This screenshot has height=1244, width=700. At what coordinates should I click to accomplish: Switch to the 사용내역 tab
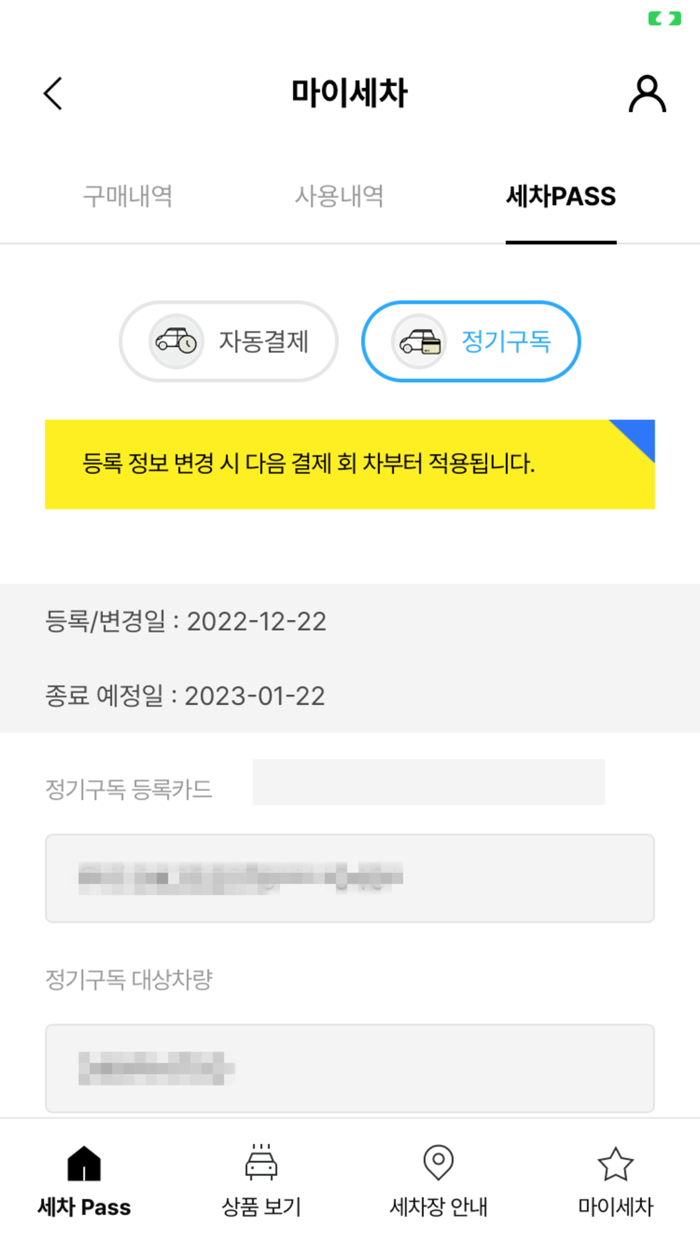coord(339,196)
